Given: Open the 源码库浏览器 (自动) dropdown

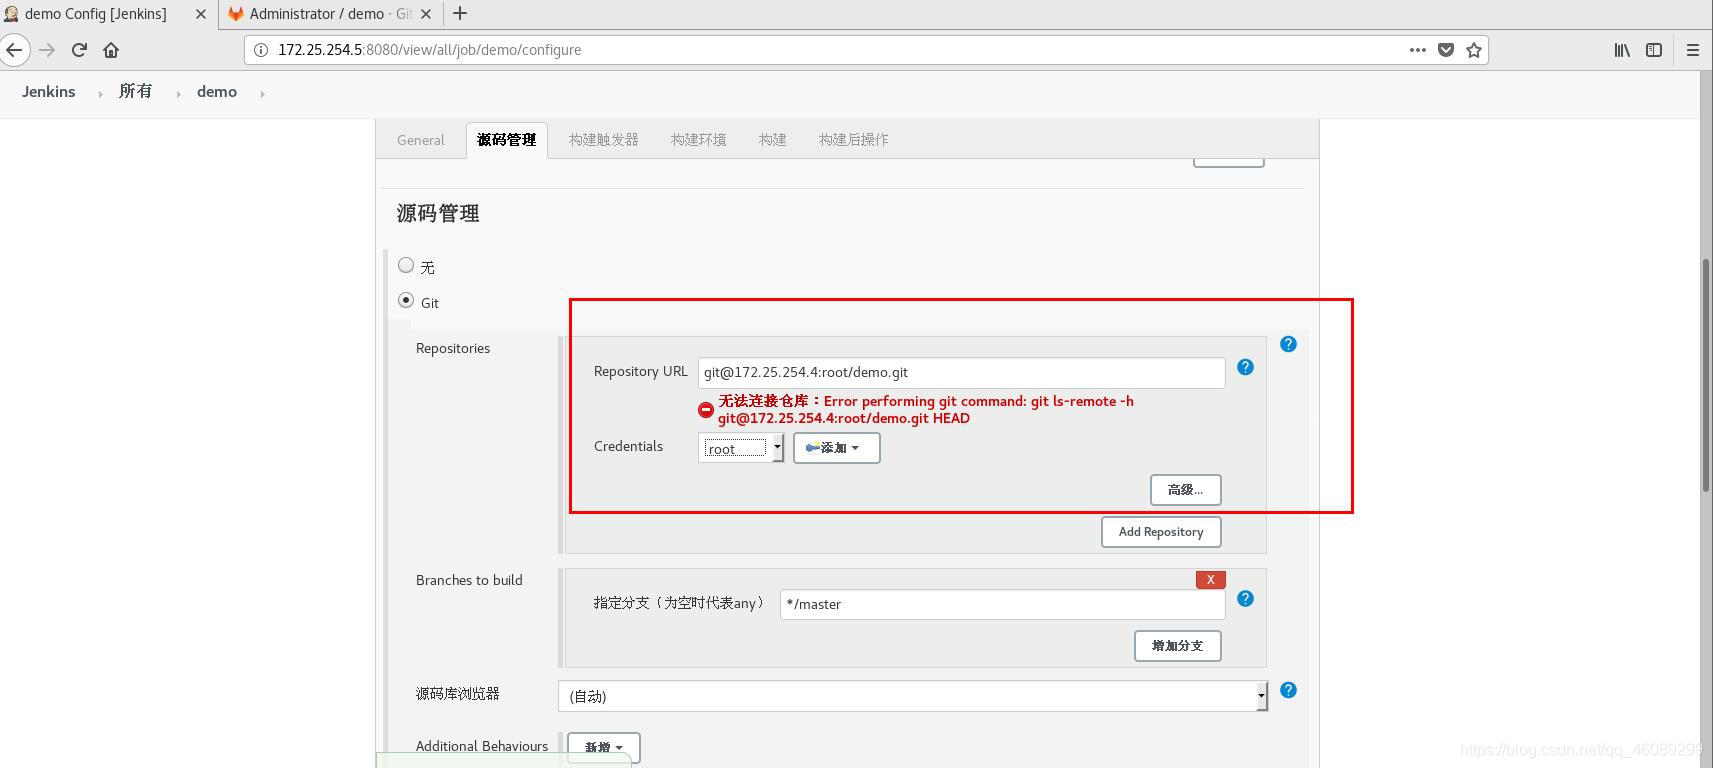Looking at the screenshot, I should point(913,696).
